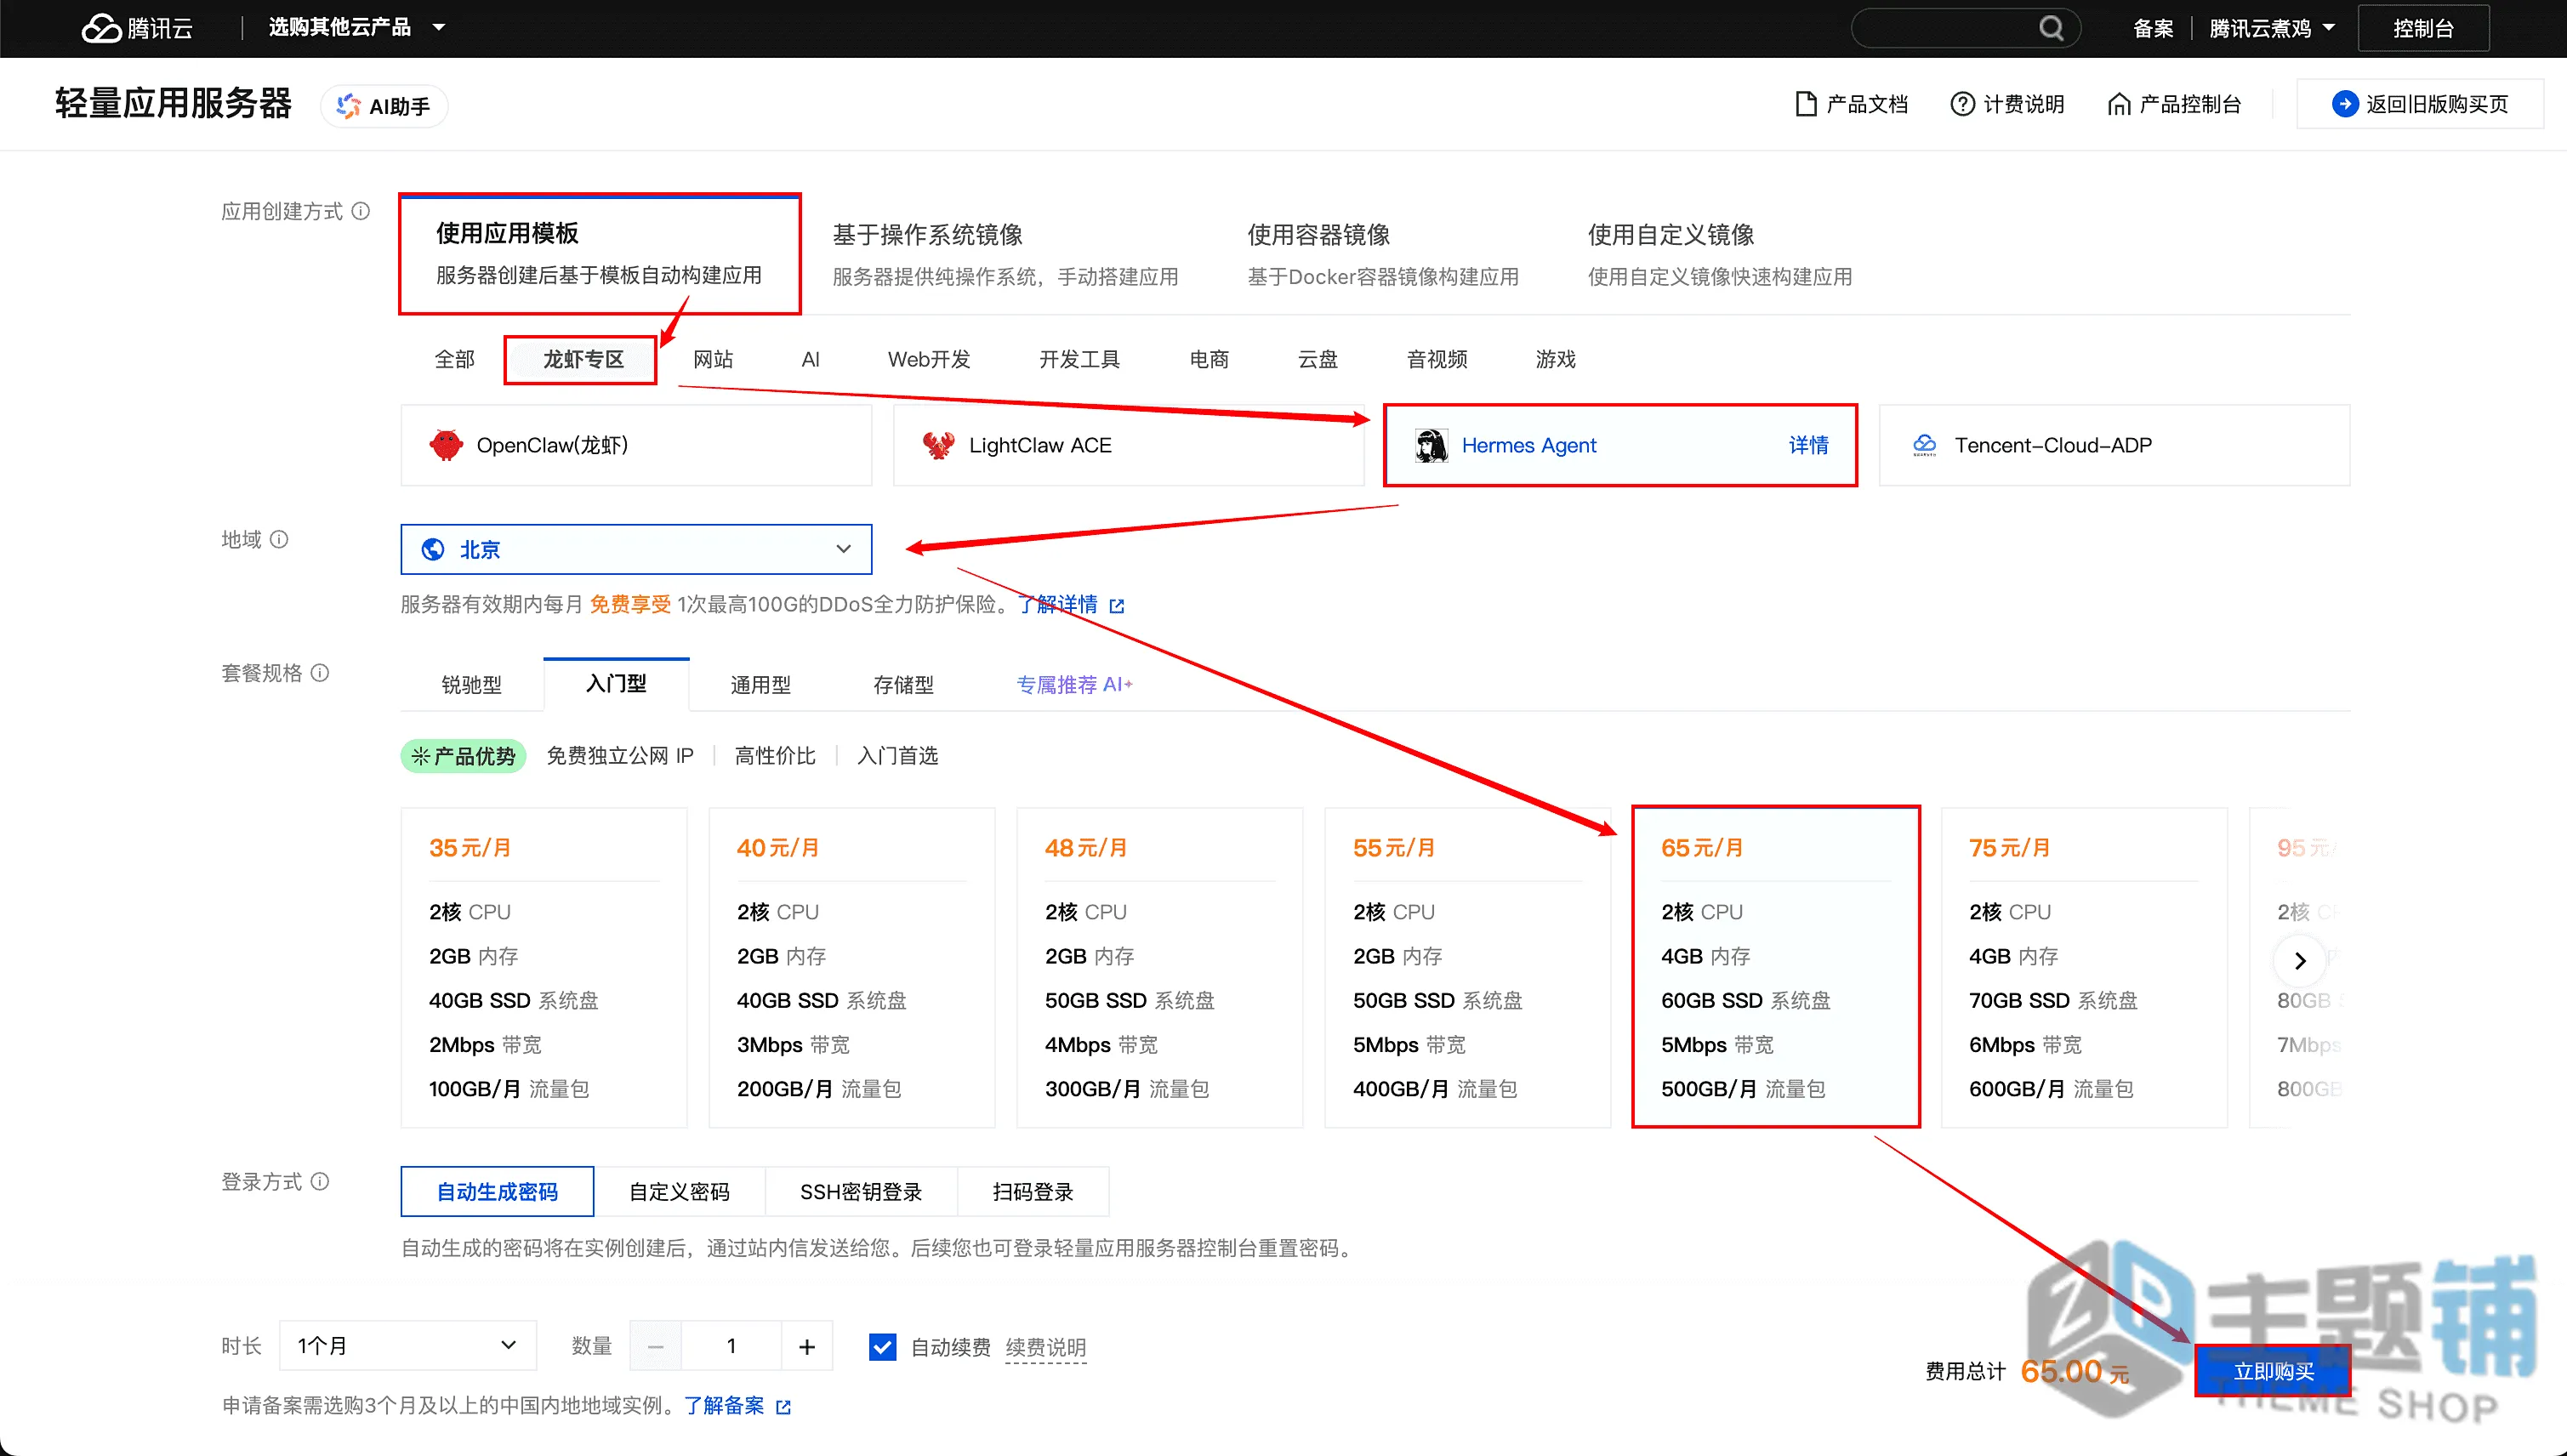Open the AI助手 assistant
The width and height of the screenshot is (2567, 1456).
pyautogui.click(x=384, y=106)
